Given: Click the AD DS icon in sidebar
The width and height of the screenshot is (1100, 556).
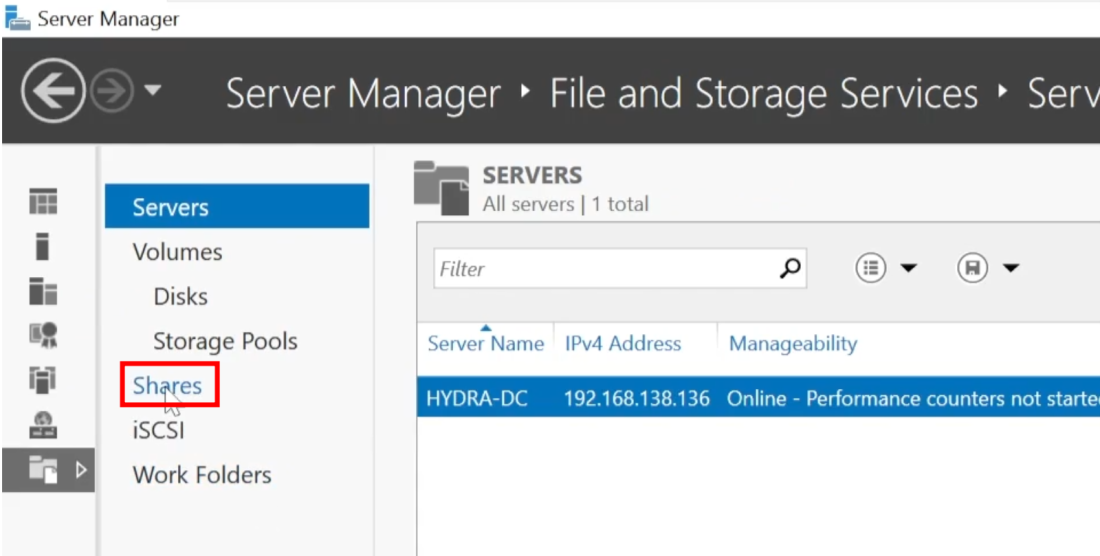Looking at the screenshot, I should (43, 380).
